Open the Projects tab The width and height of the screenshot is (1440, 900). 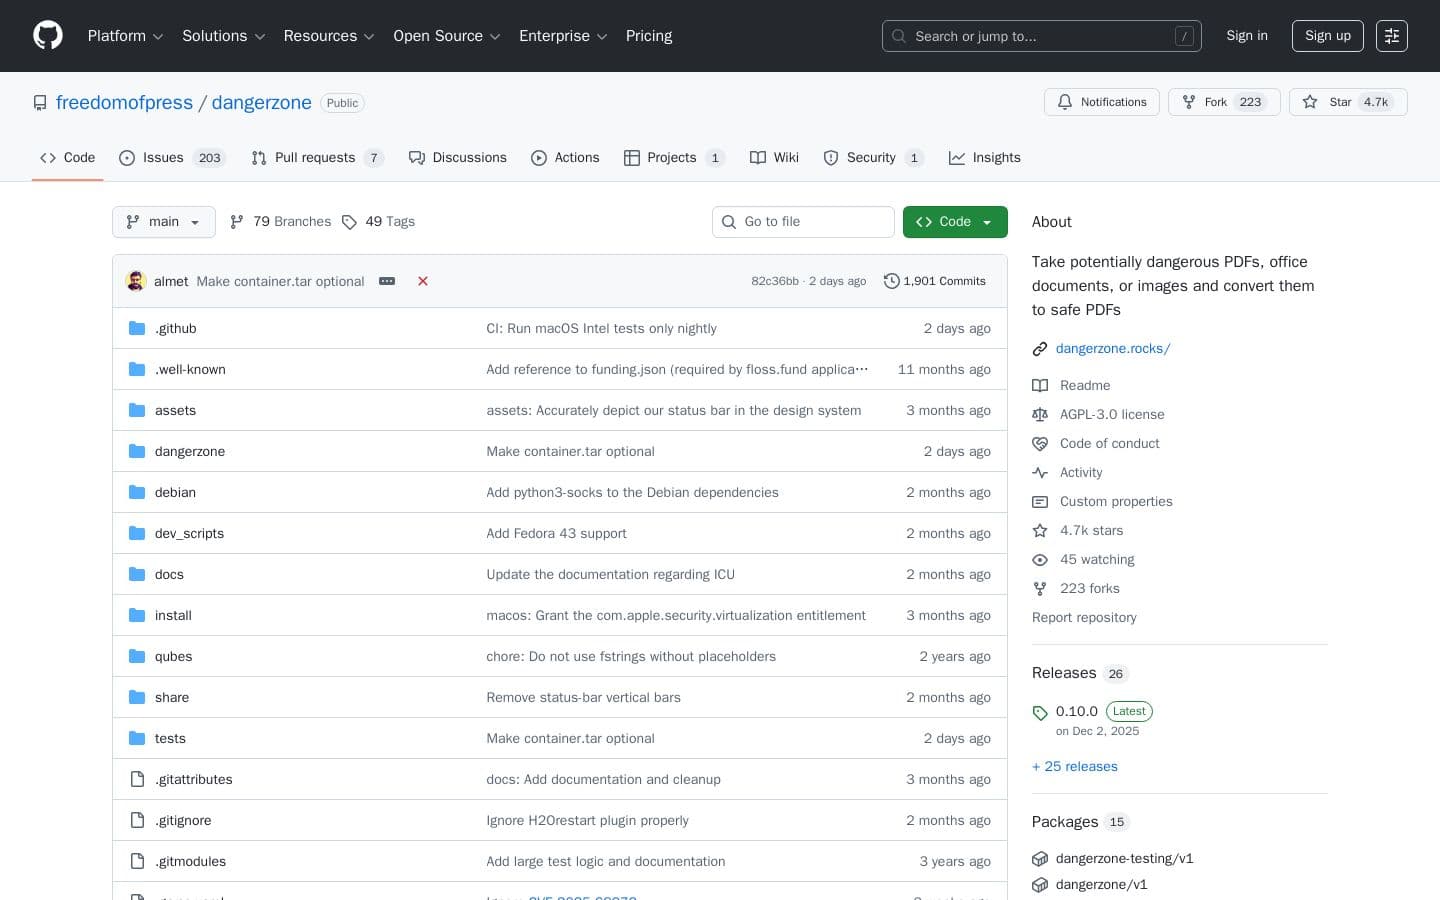674,158
